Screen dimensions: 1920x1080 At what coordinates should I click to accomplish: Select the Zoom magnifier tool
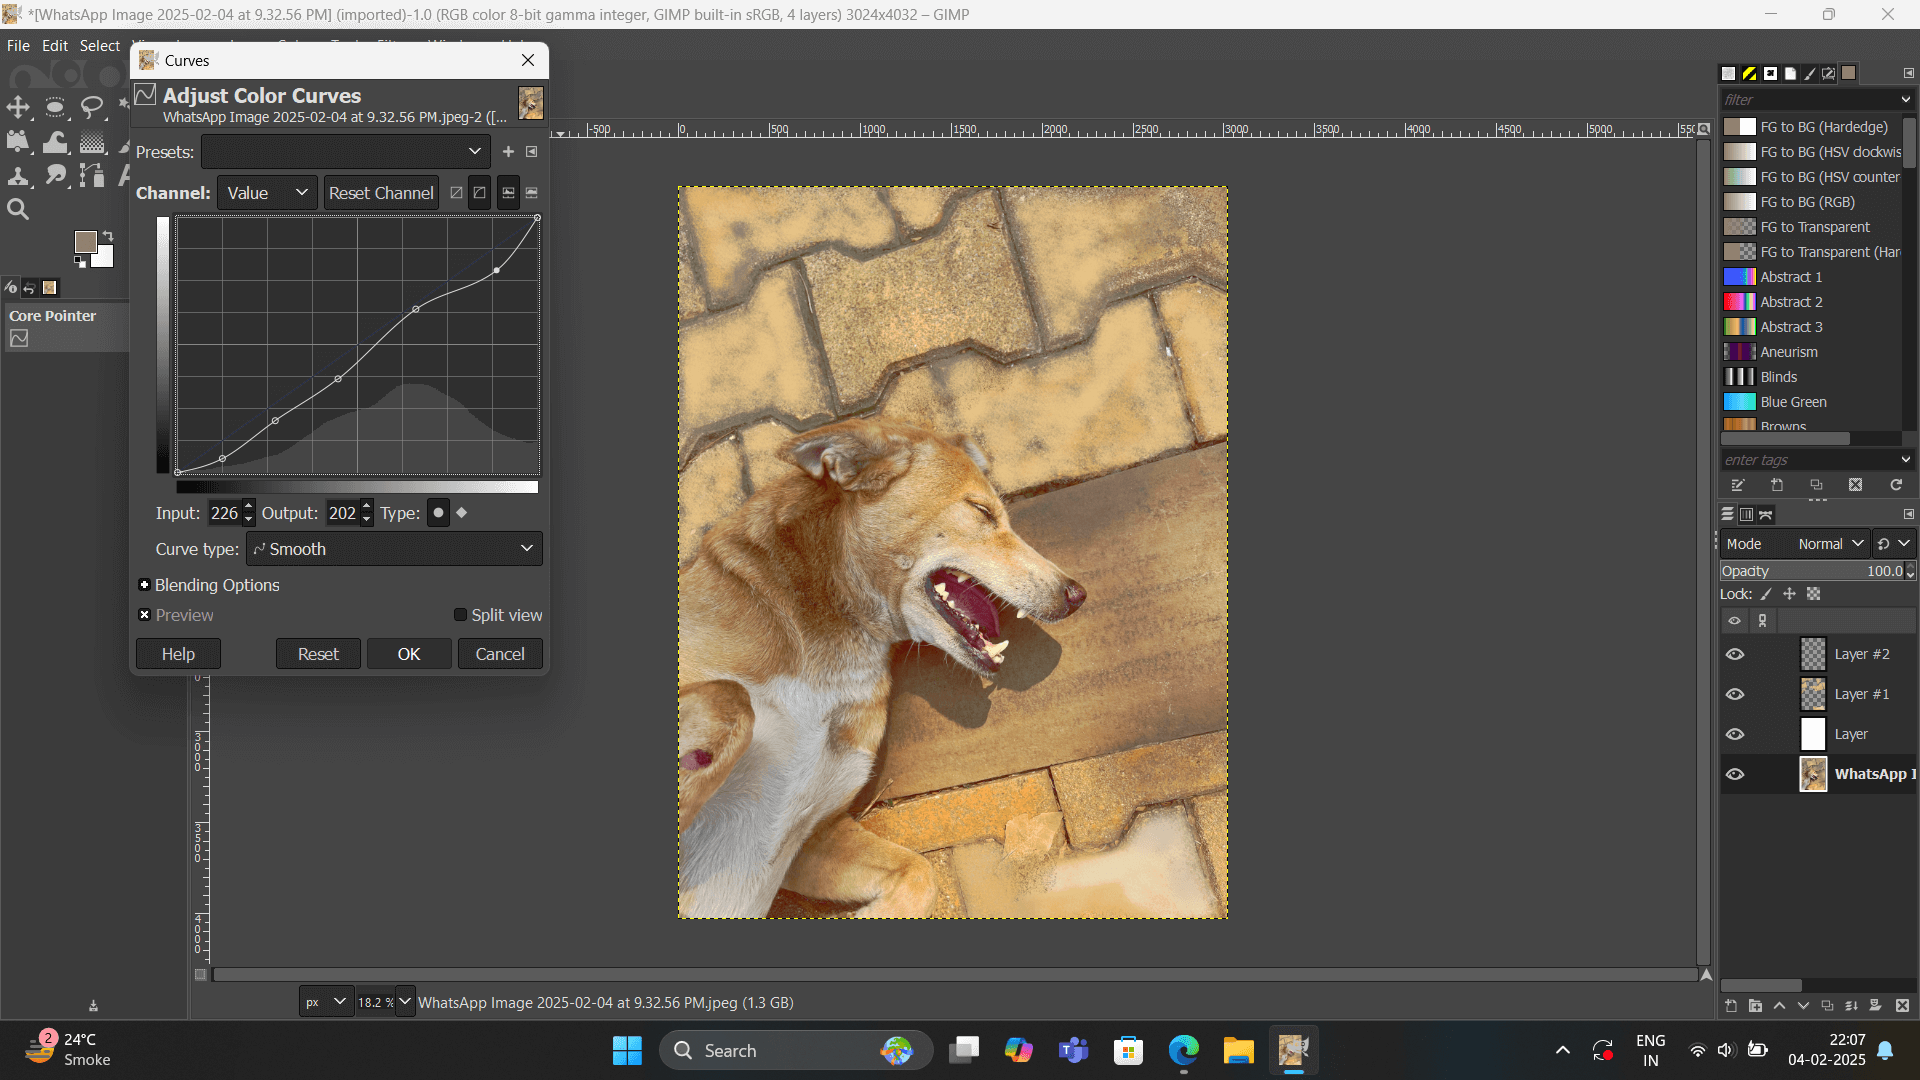coord(19,209)
